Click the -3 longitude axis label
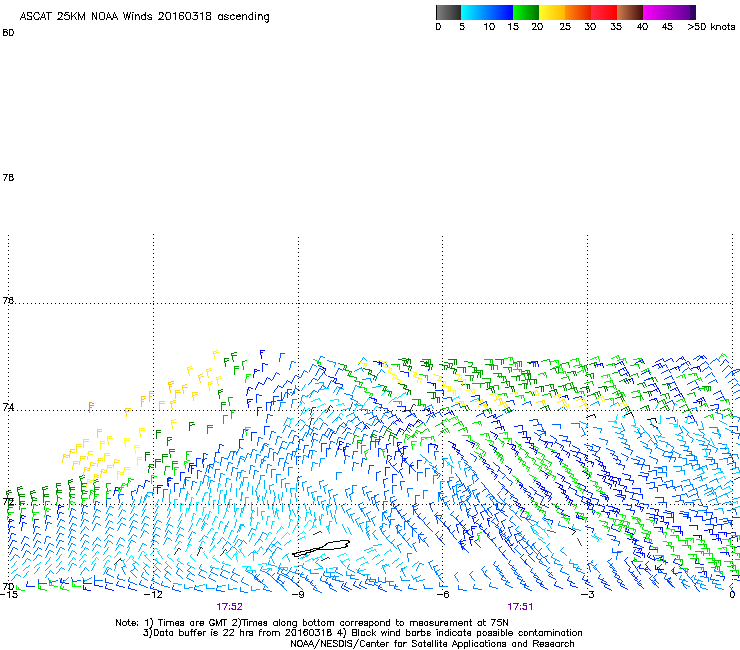This screenshot has width=740, height=650. [x=587, y=594]
